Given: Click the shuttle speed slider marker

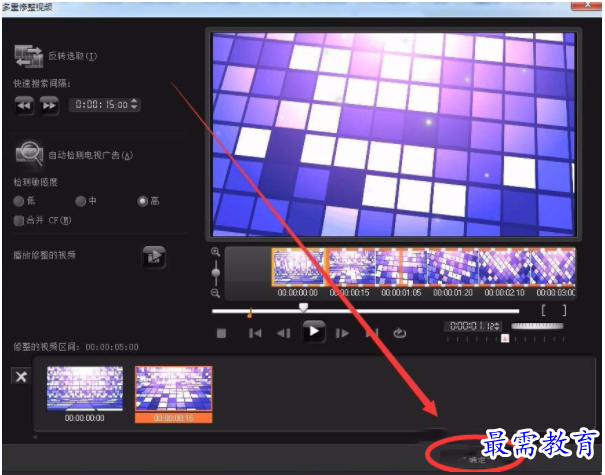Looking at the screenshot, I should click(x=505, y=338).
